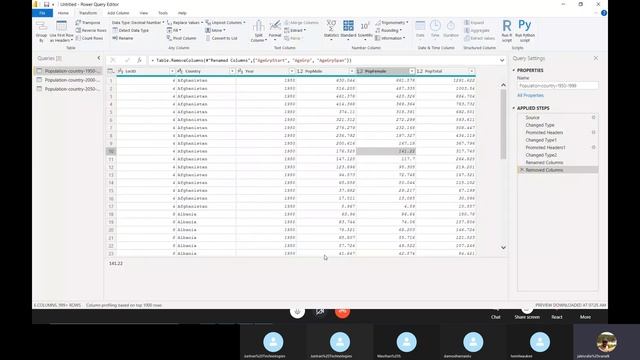
Task: Click Detect Data Type
Action: (131, 30)
